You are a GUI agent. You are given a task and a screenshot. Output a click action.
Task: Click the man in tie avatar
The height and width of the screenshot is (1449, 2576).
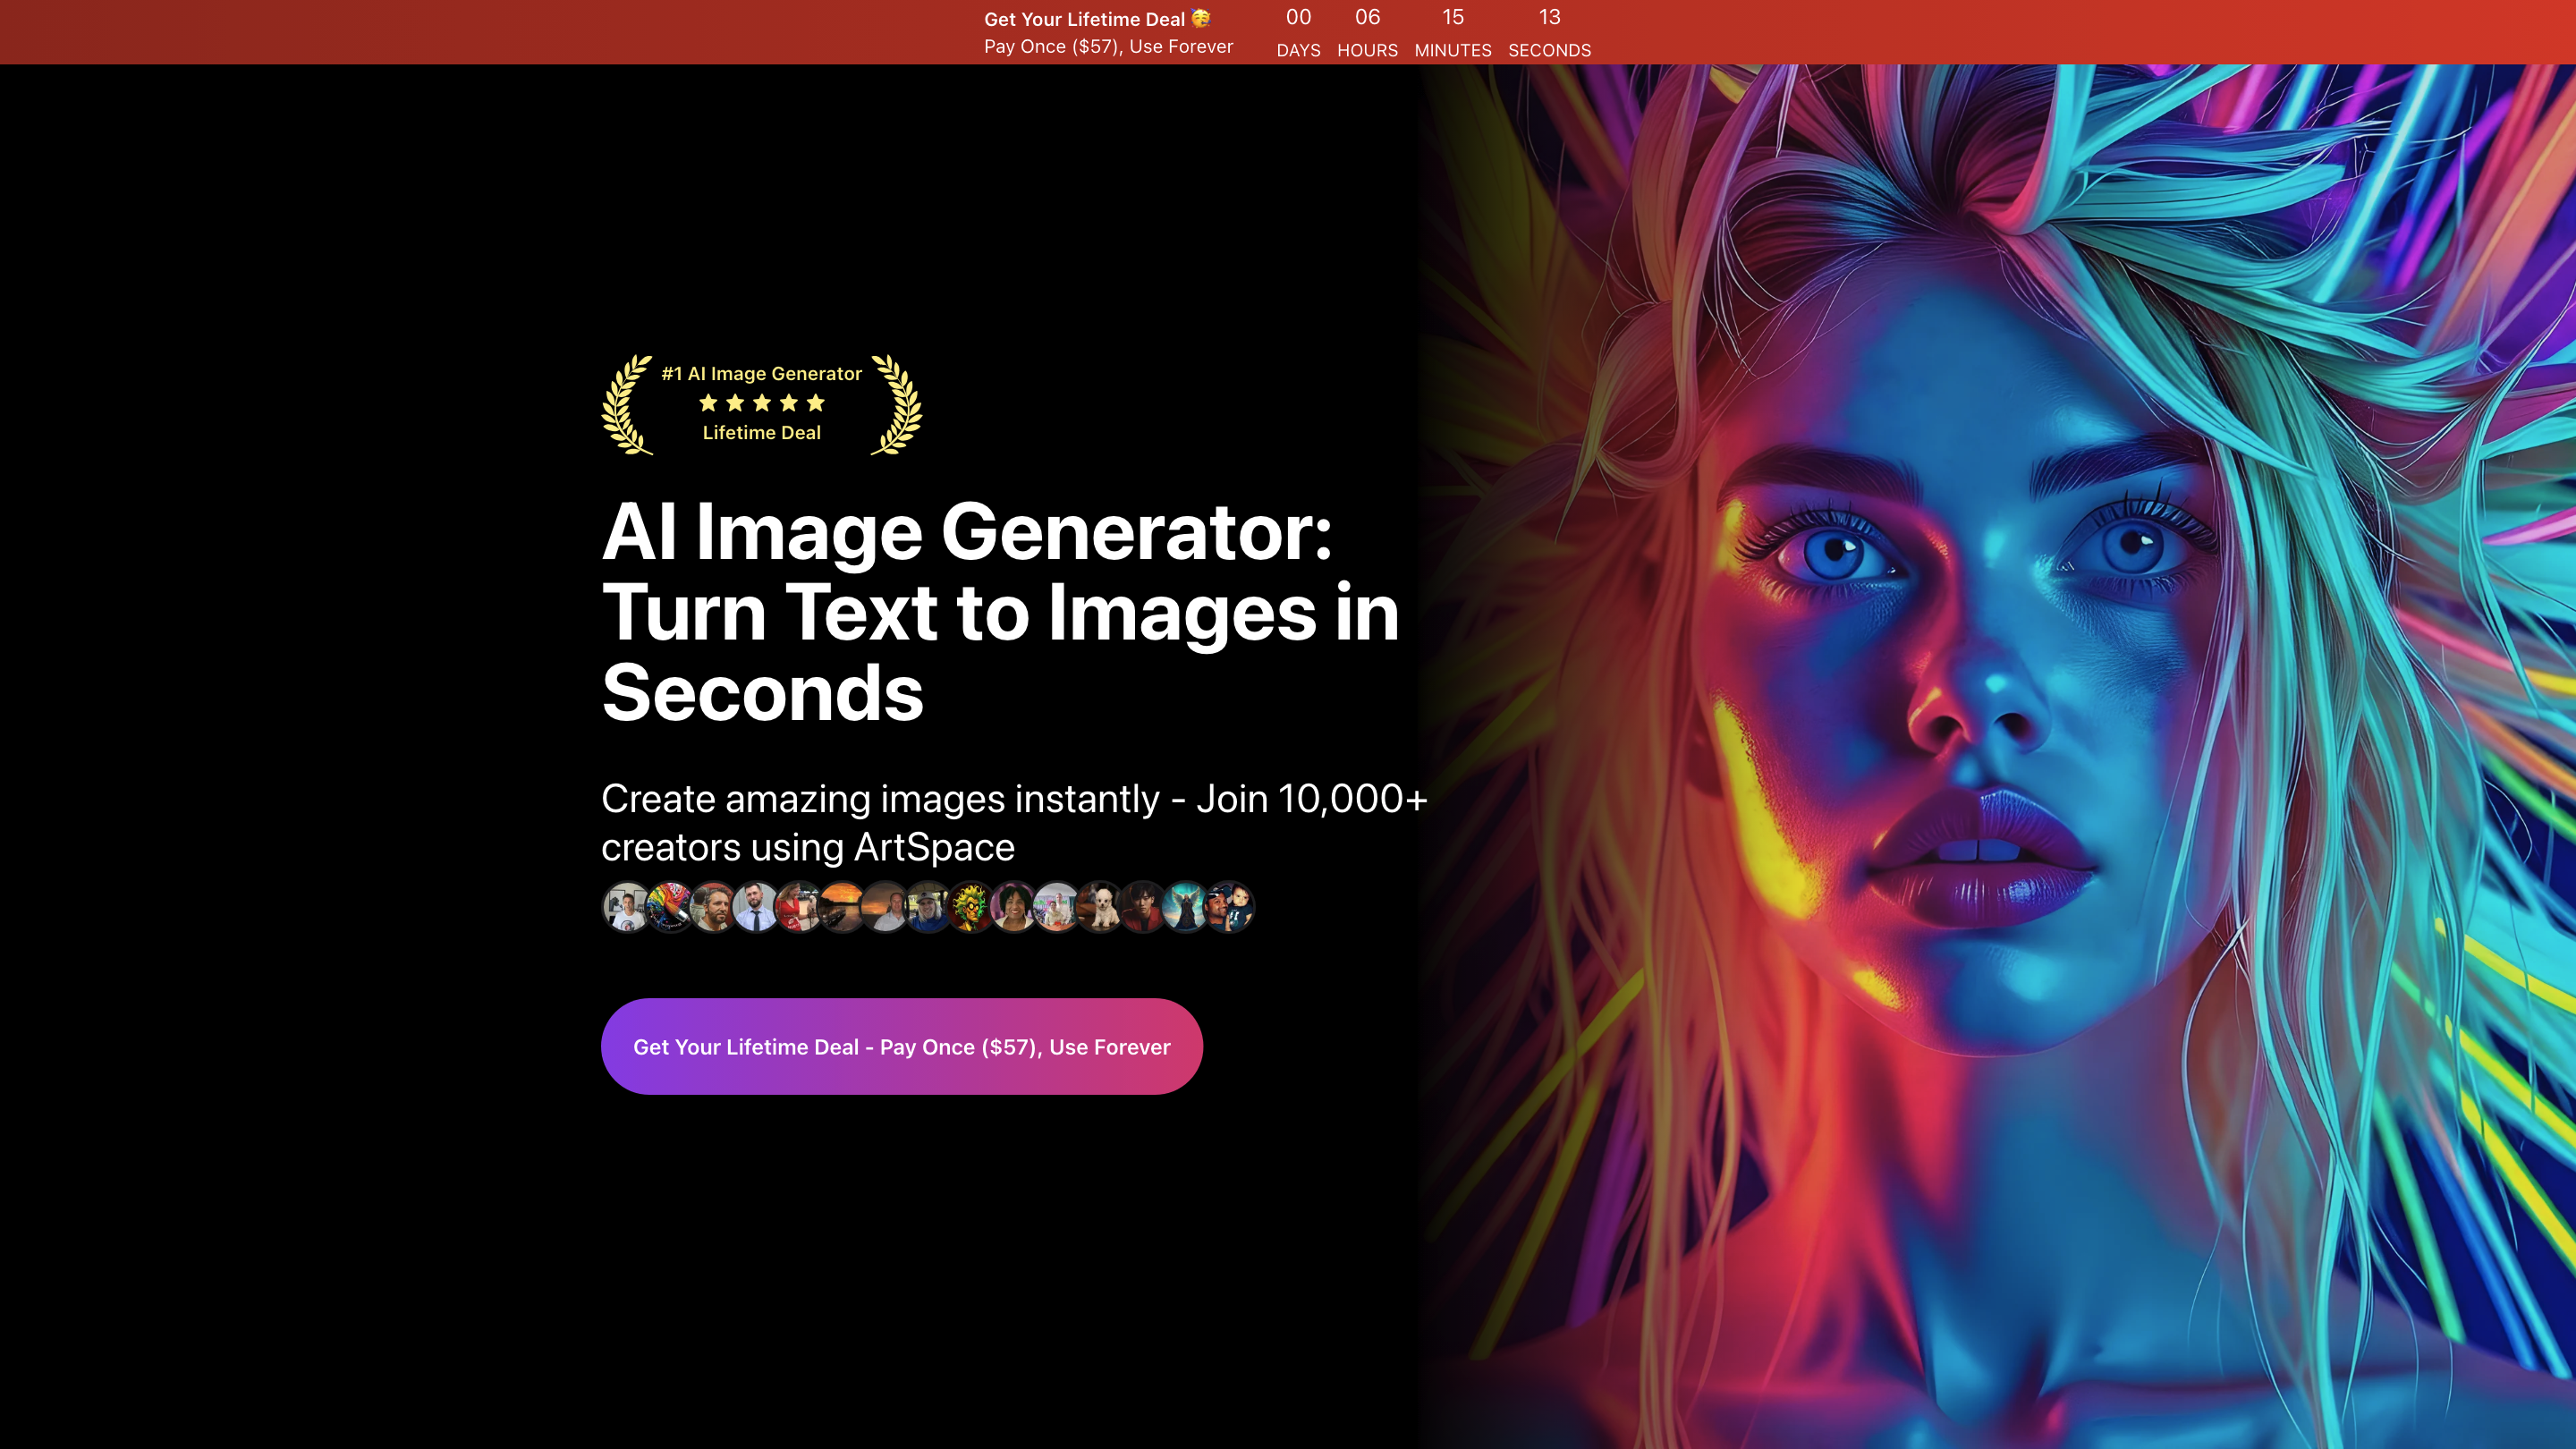pos(756,906)
